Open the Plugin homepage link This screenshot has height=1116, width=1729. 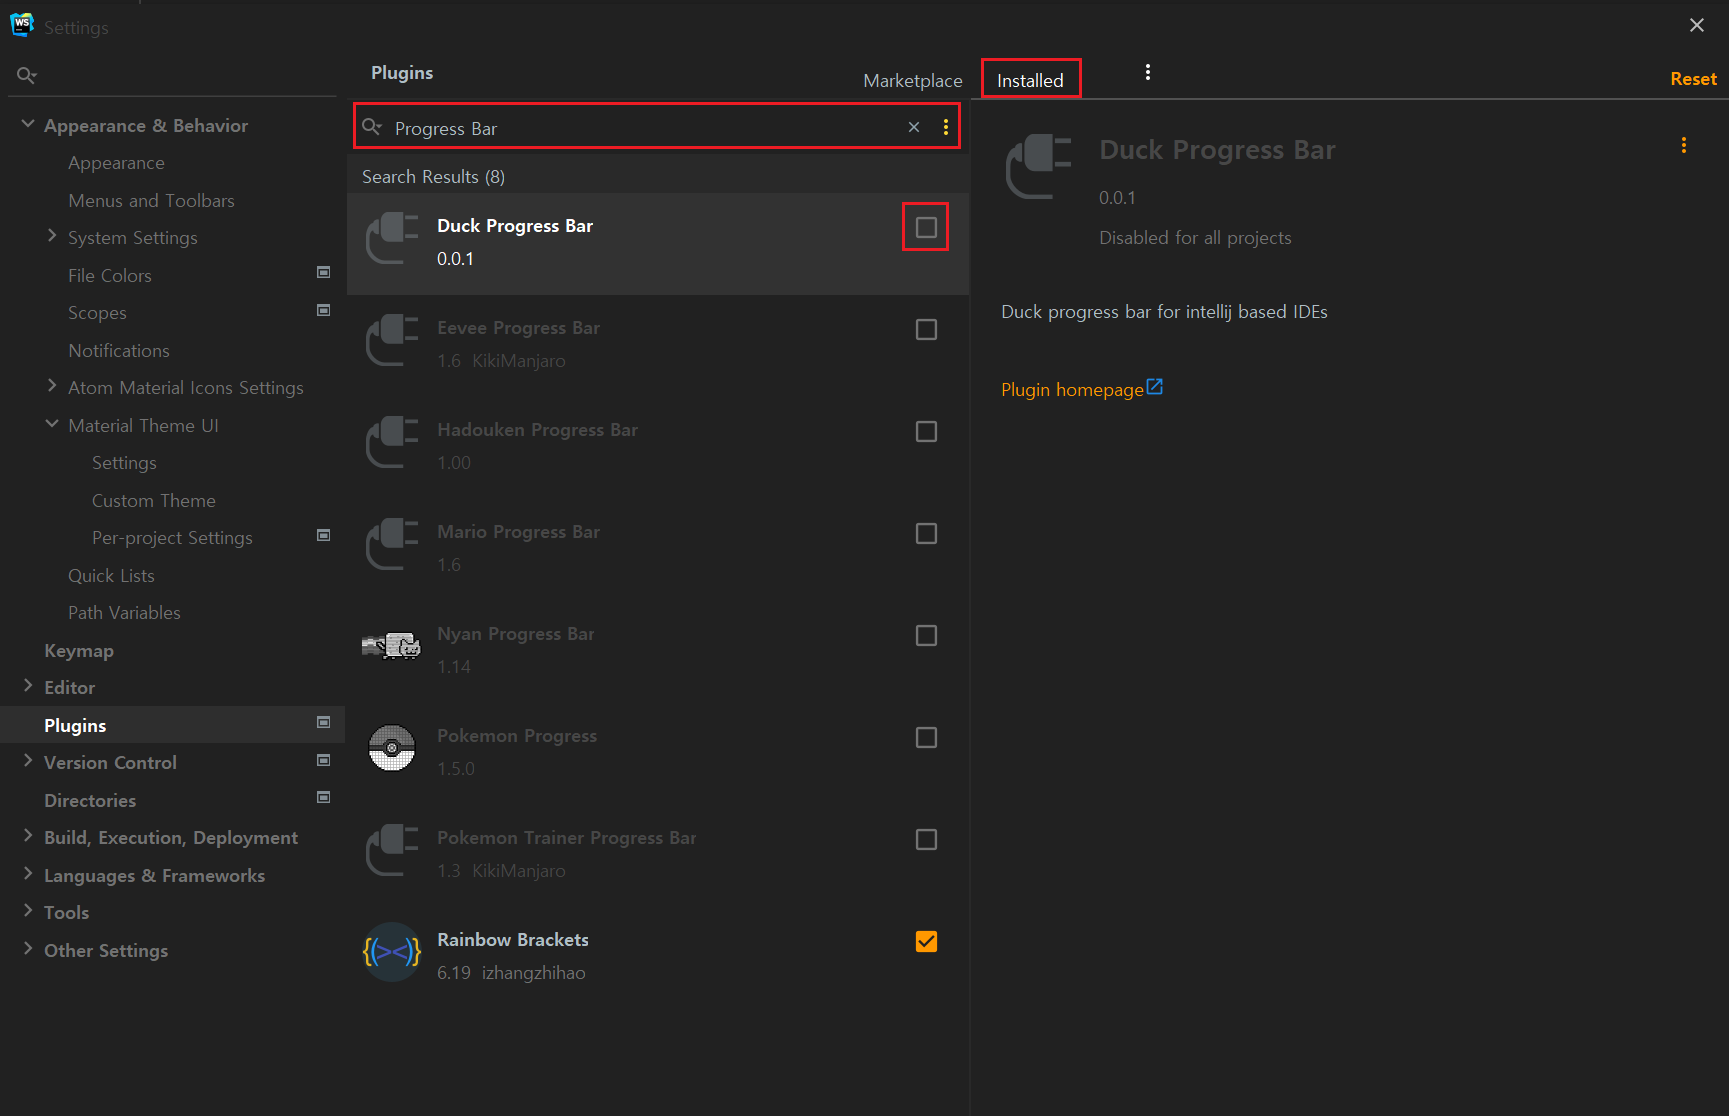pos(1072,389)
